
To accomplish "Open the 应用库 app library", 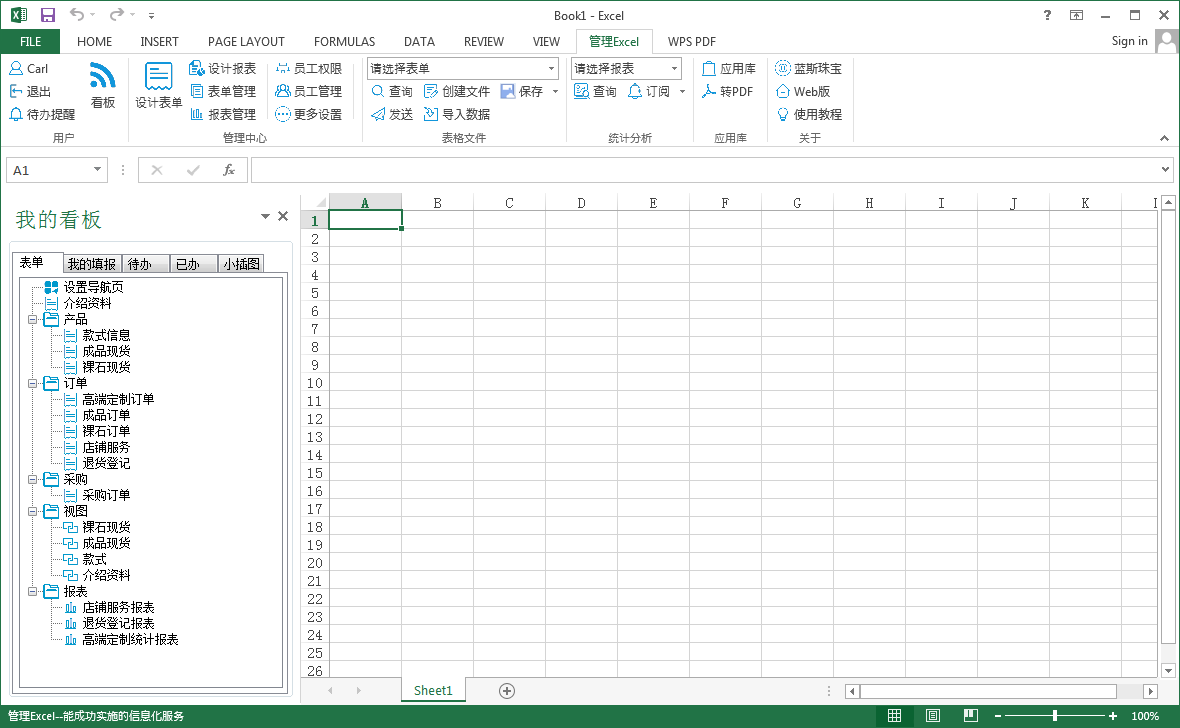I will (x=728, y=69).
